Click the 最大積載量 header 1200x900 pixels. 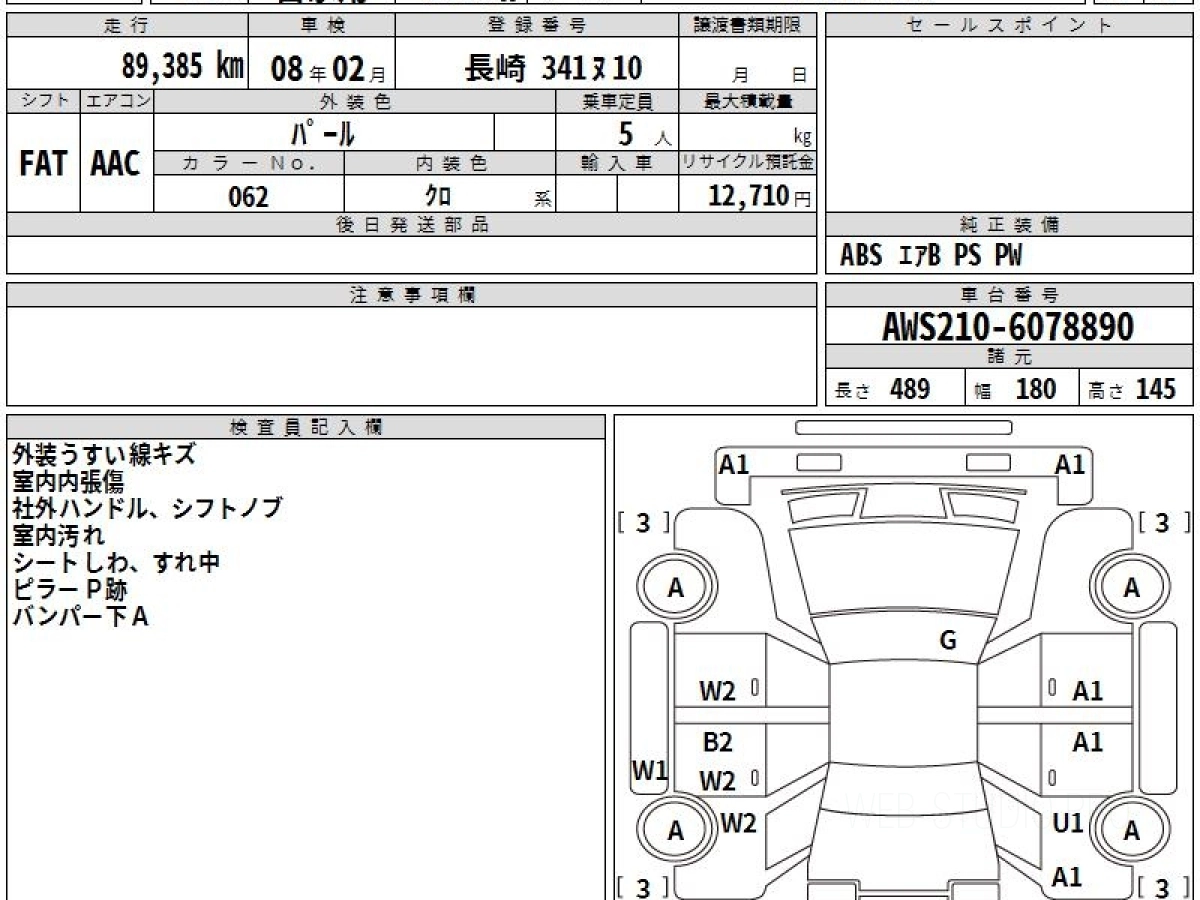747,101
